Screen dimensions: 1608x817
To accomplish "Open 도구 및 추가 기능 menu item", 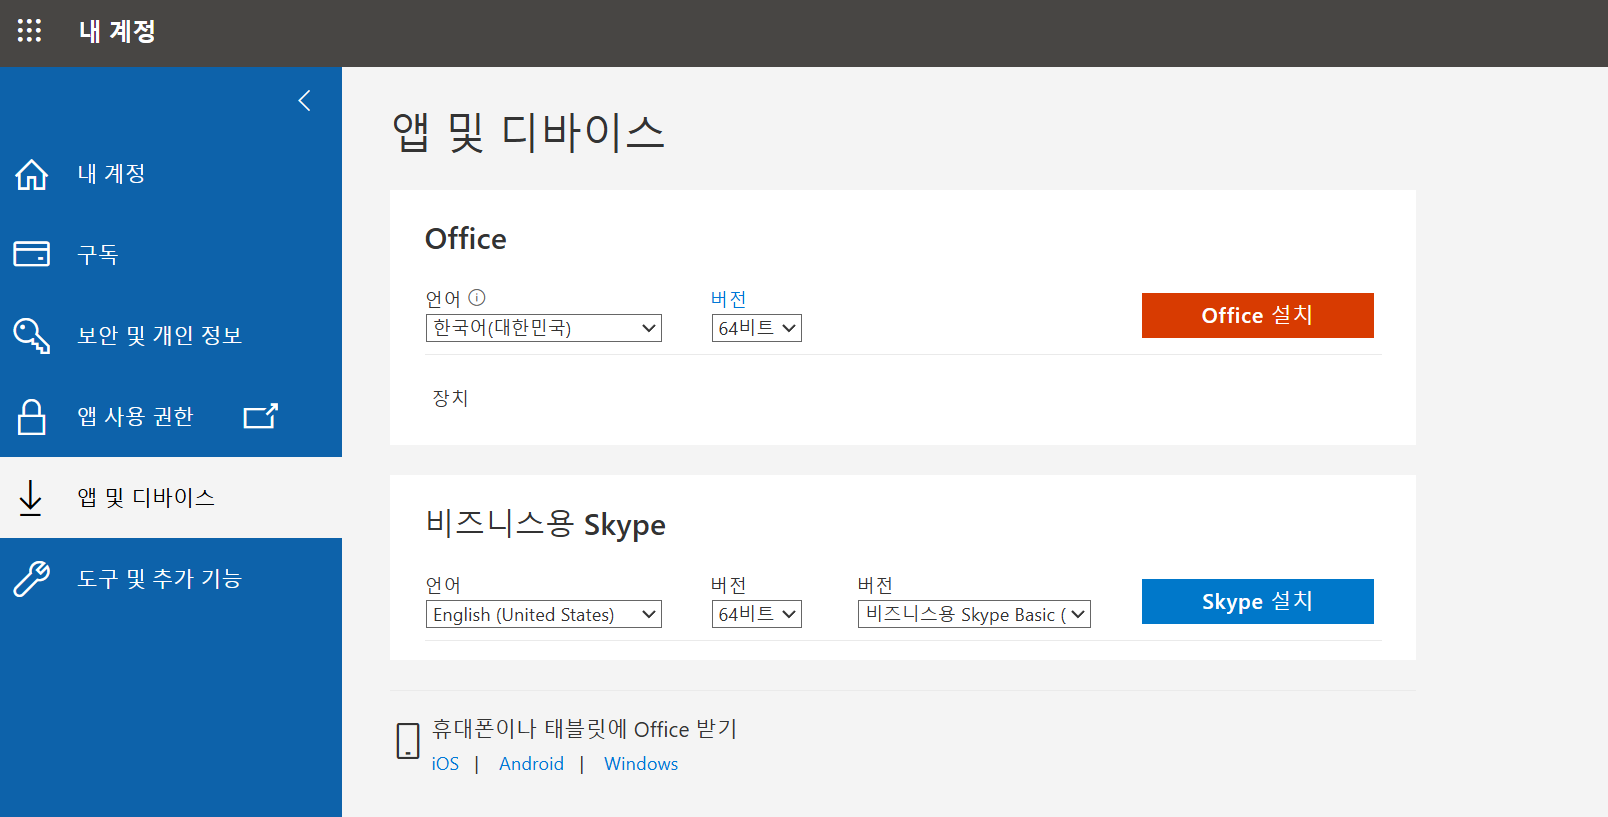I will (x=171, y=578).
